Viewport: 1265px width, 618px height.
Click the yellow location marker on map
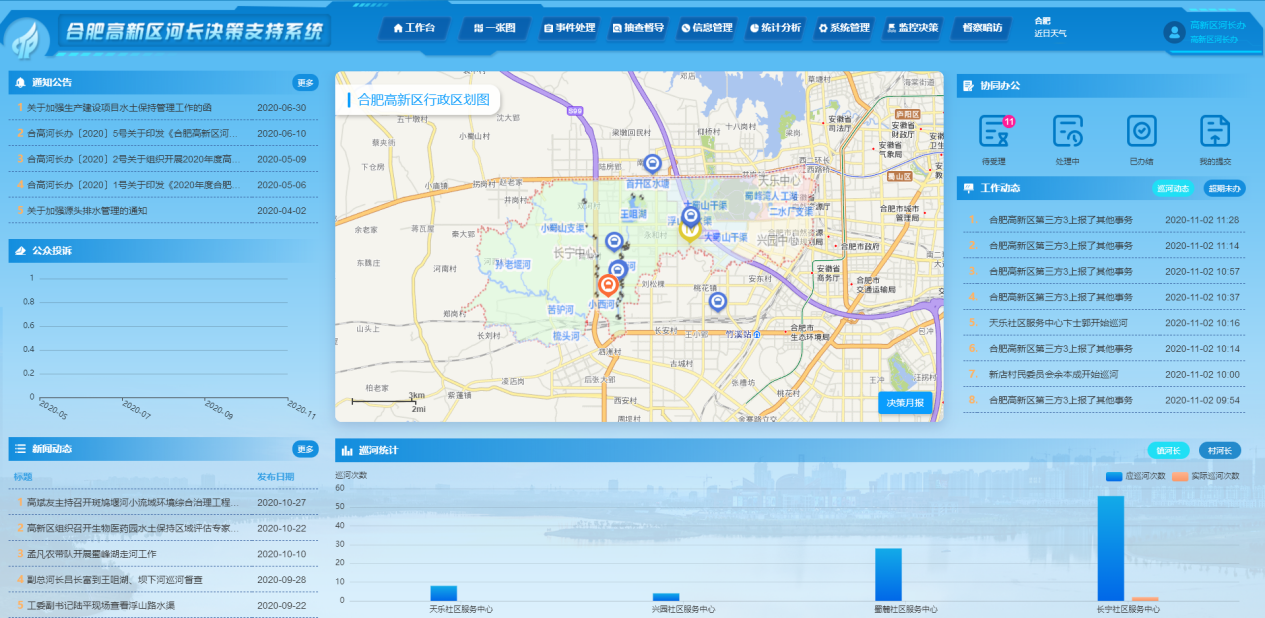tap(689, 230)
